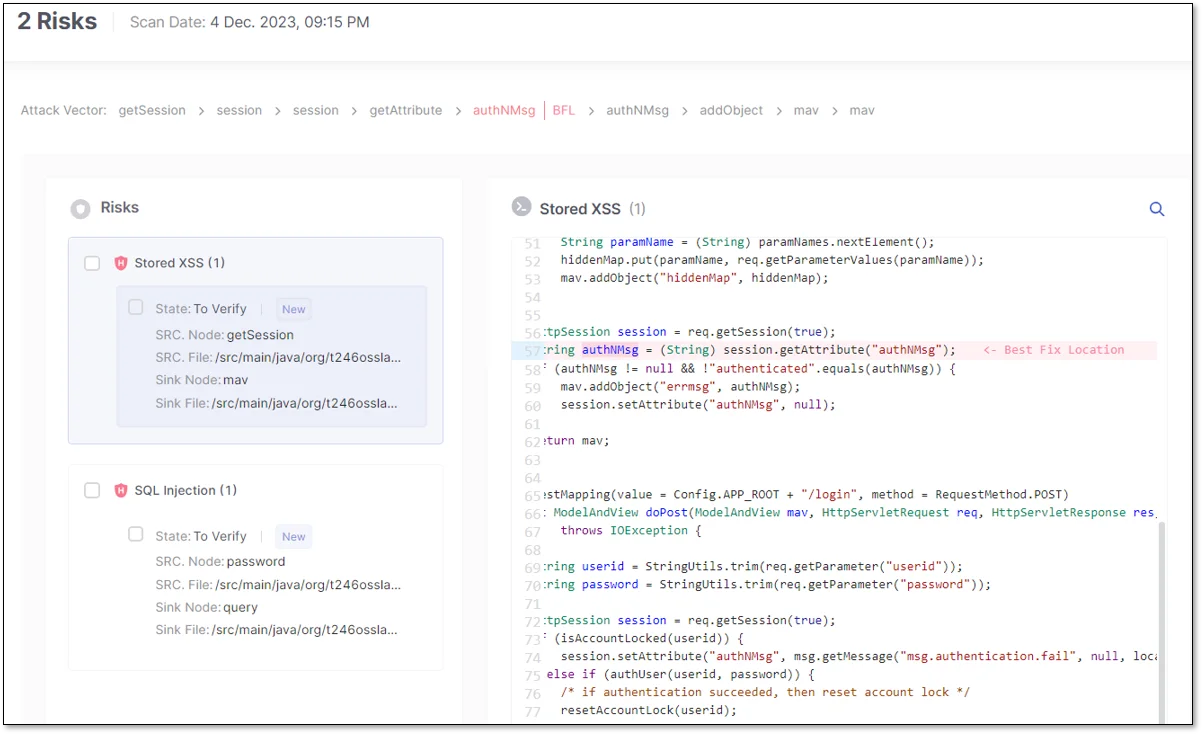Open the addObject breadcrumb node
This screenshot has width=1202, height=734.
731,110
